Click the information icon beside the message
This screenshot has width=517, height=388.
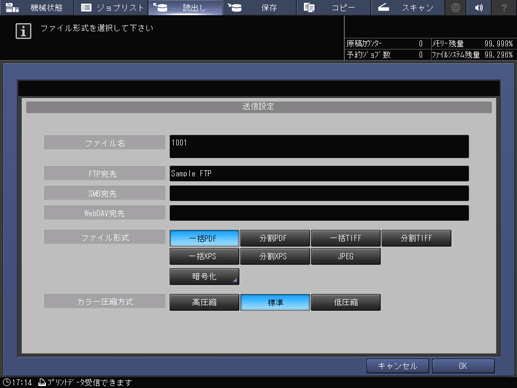click(x=23, y=31)
